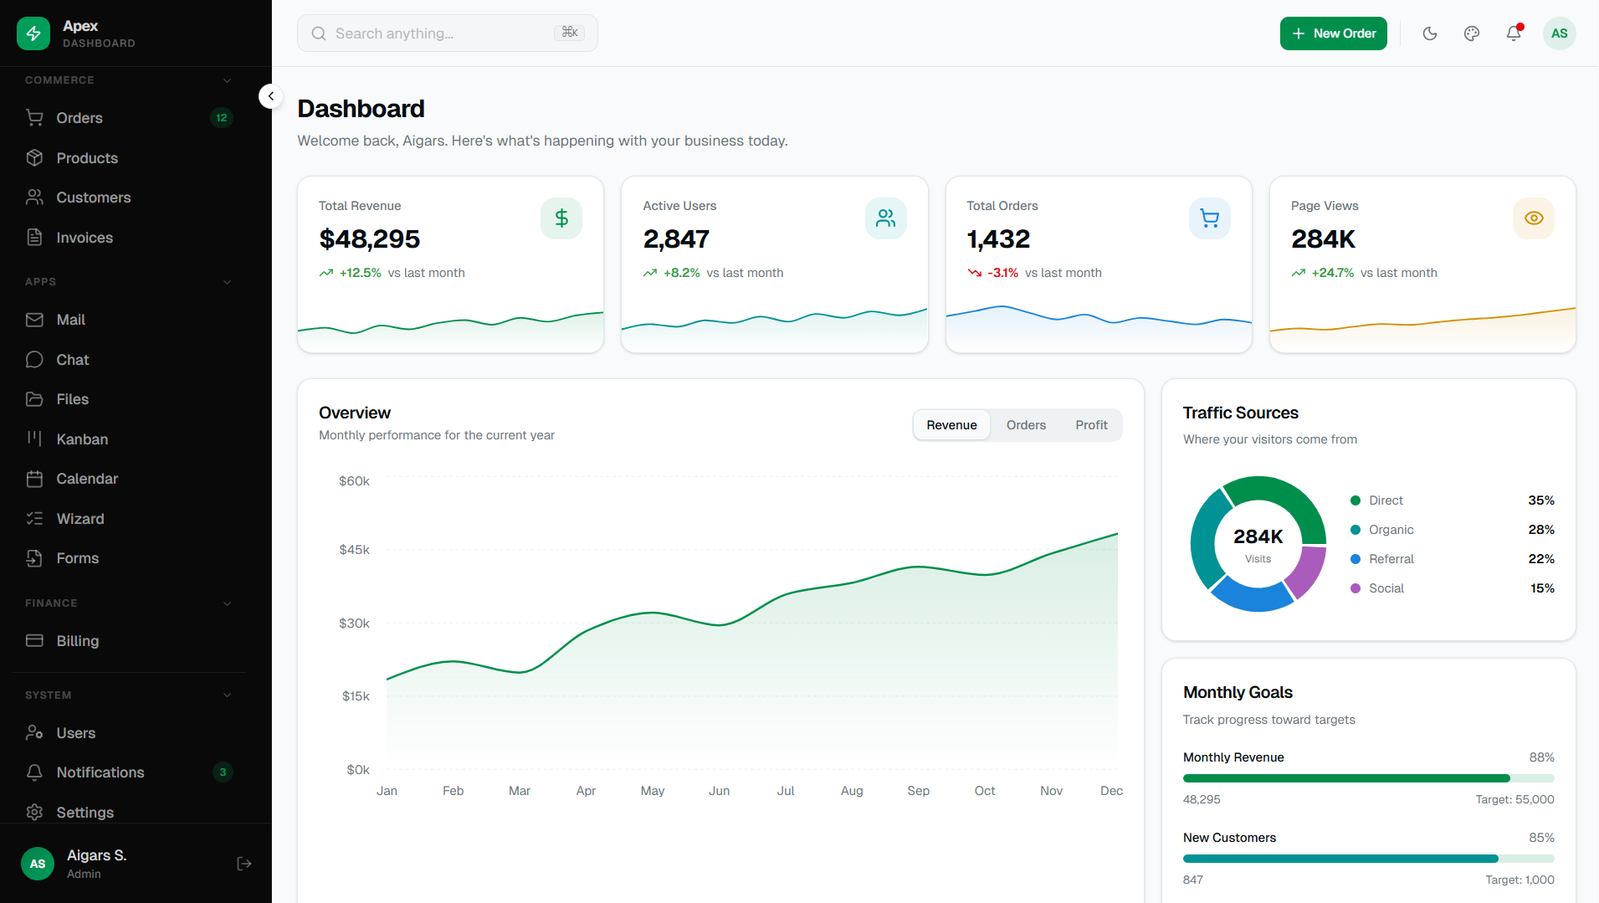Click the eye icon on Page Views
1599x903 pixels.
coord(1534,218)
